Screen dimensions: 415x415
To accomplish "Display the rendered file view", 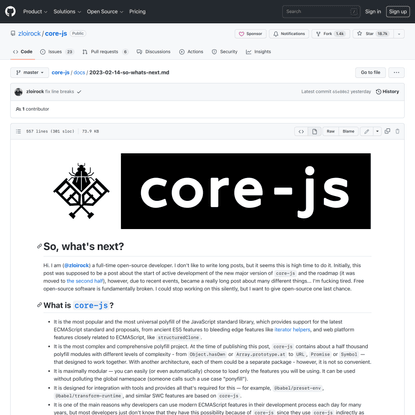I will click(314, 131).
